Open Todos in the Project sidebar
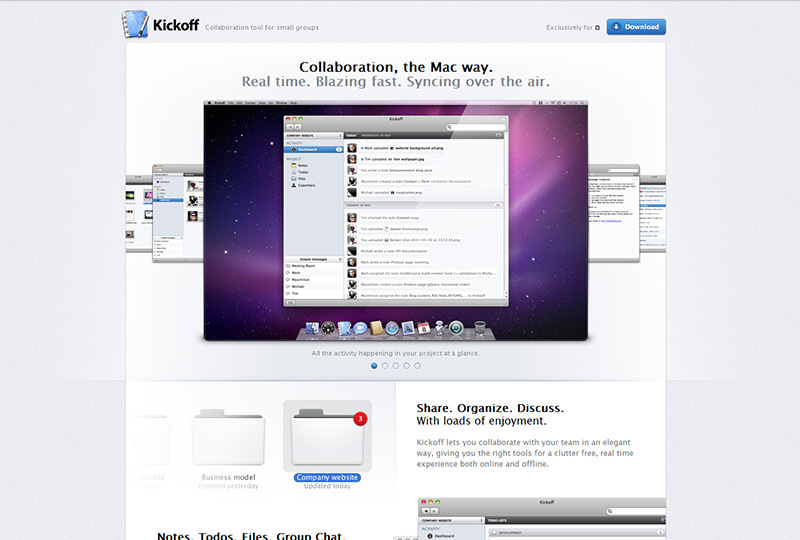 pyautogui.click(x=299, y=173)
